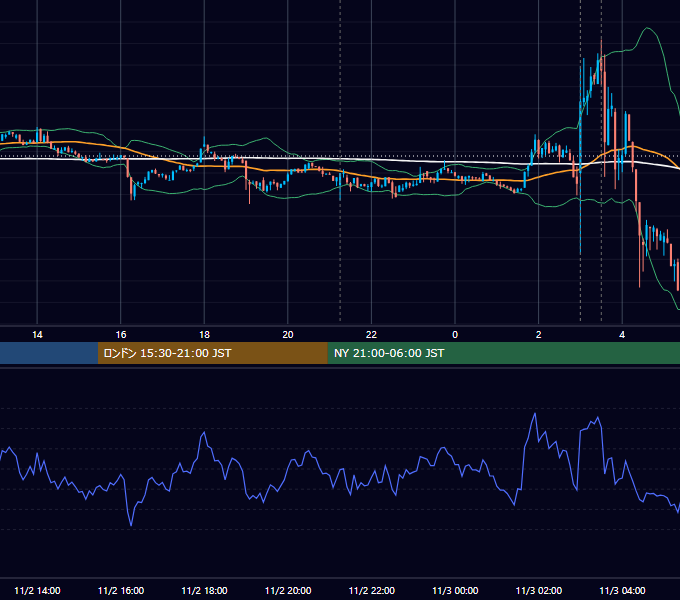Click the 2 hour label on price chart axis
The width and height of the screenshot is (680, 600).
pyautogui.click(x=539, y=335)
